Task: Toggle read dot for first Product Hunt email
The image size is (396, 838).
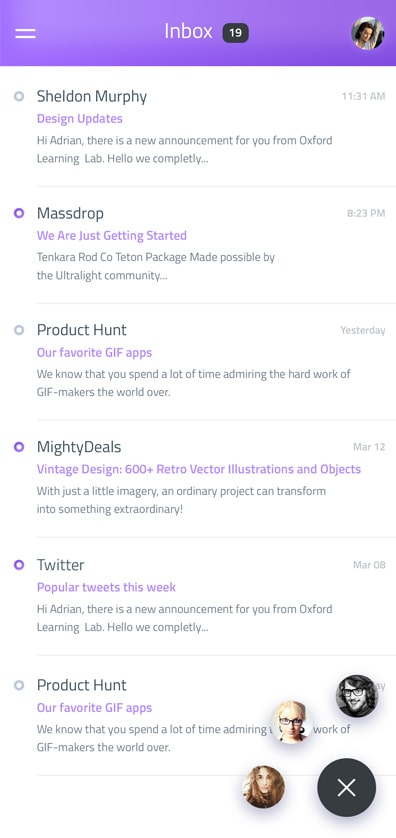Action: click(19, 330)
